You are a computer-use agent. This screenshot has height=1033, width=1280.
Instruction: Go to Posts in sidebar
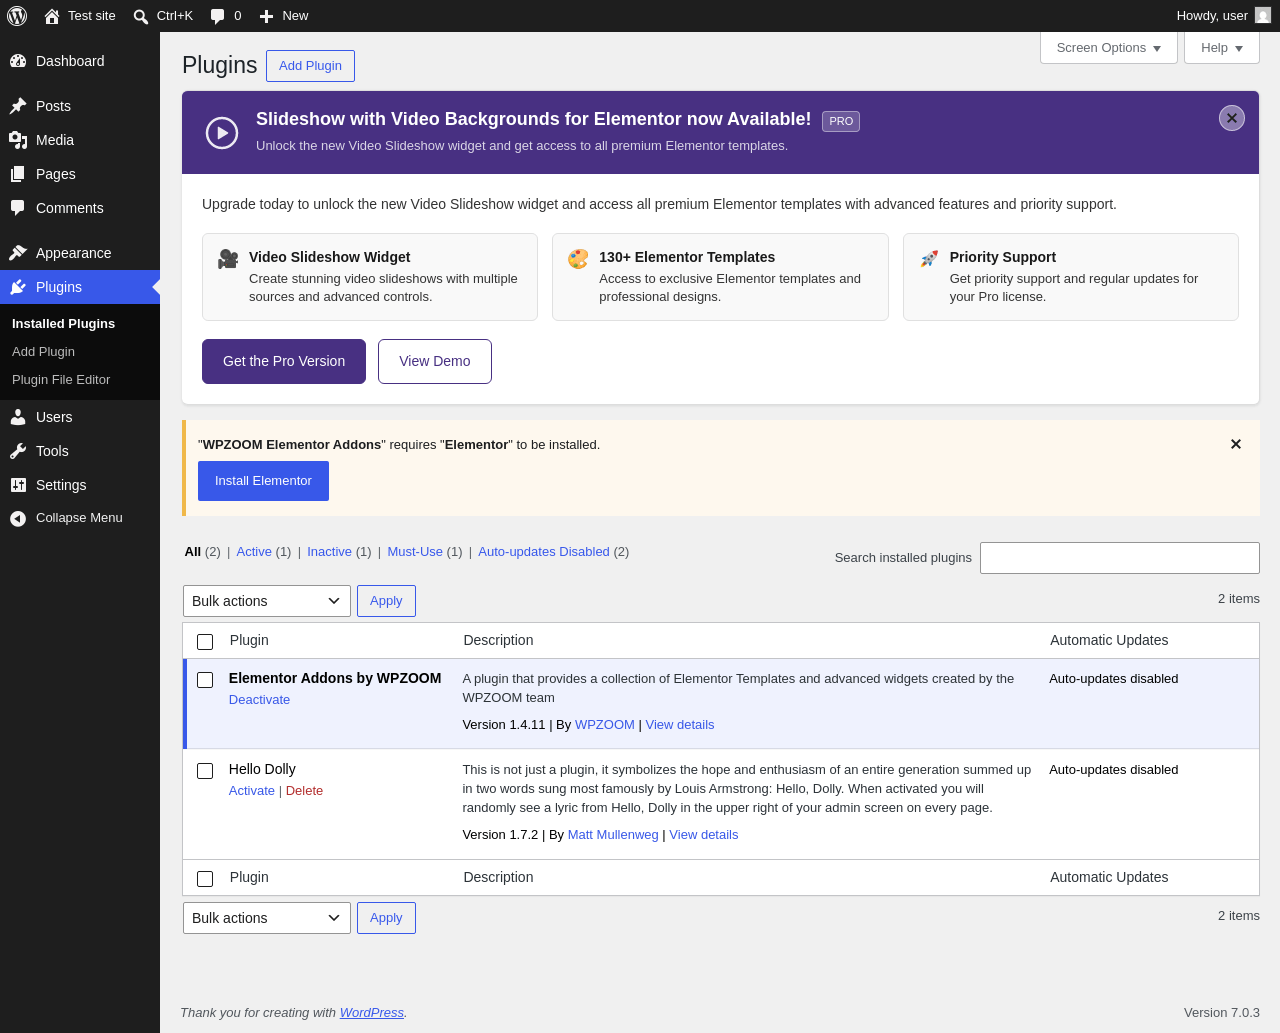point(80,106)
